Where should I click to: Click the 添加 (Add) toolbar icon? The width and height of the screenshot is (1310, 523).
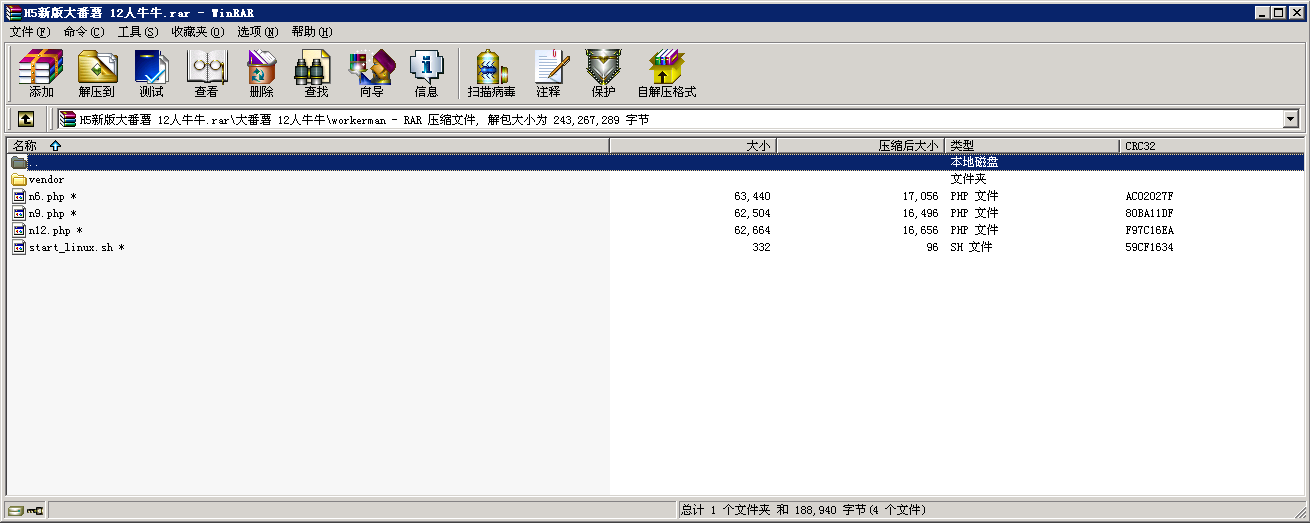41,73
